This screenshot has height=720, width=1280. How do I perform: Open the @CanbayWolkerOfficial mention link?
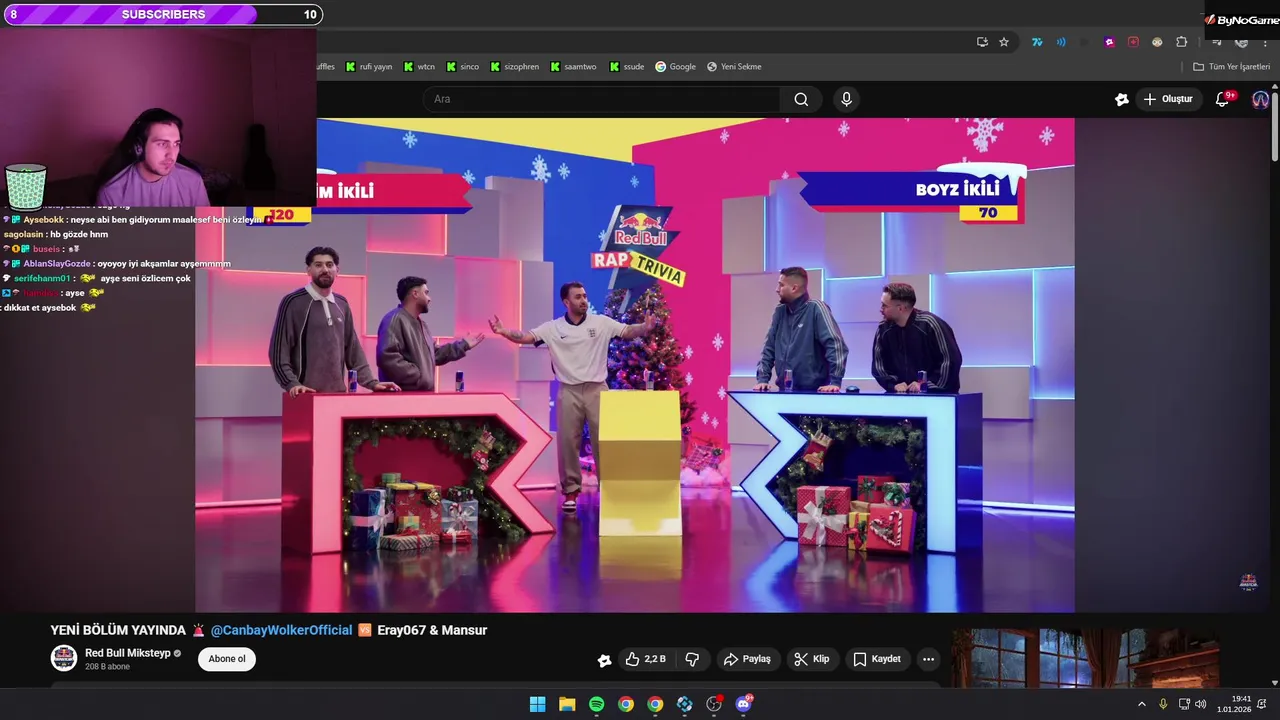[x=281, y=630]
